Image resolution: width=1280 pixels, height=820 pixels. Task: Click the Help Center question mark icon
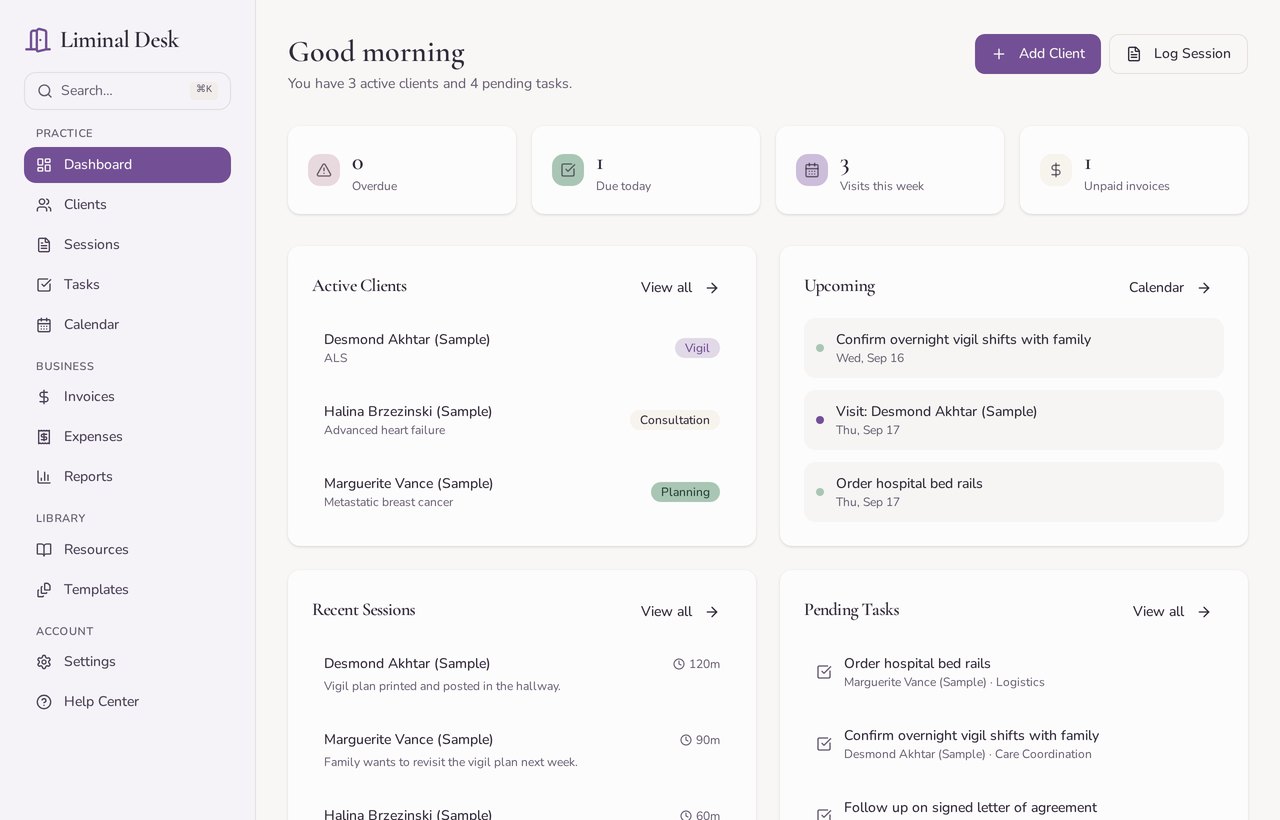44,702
